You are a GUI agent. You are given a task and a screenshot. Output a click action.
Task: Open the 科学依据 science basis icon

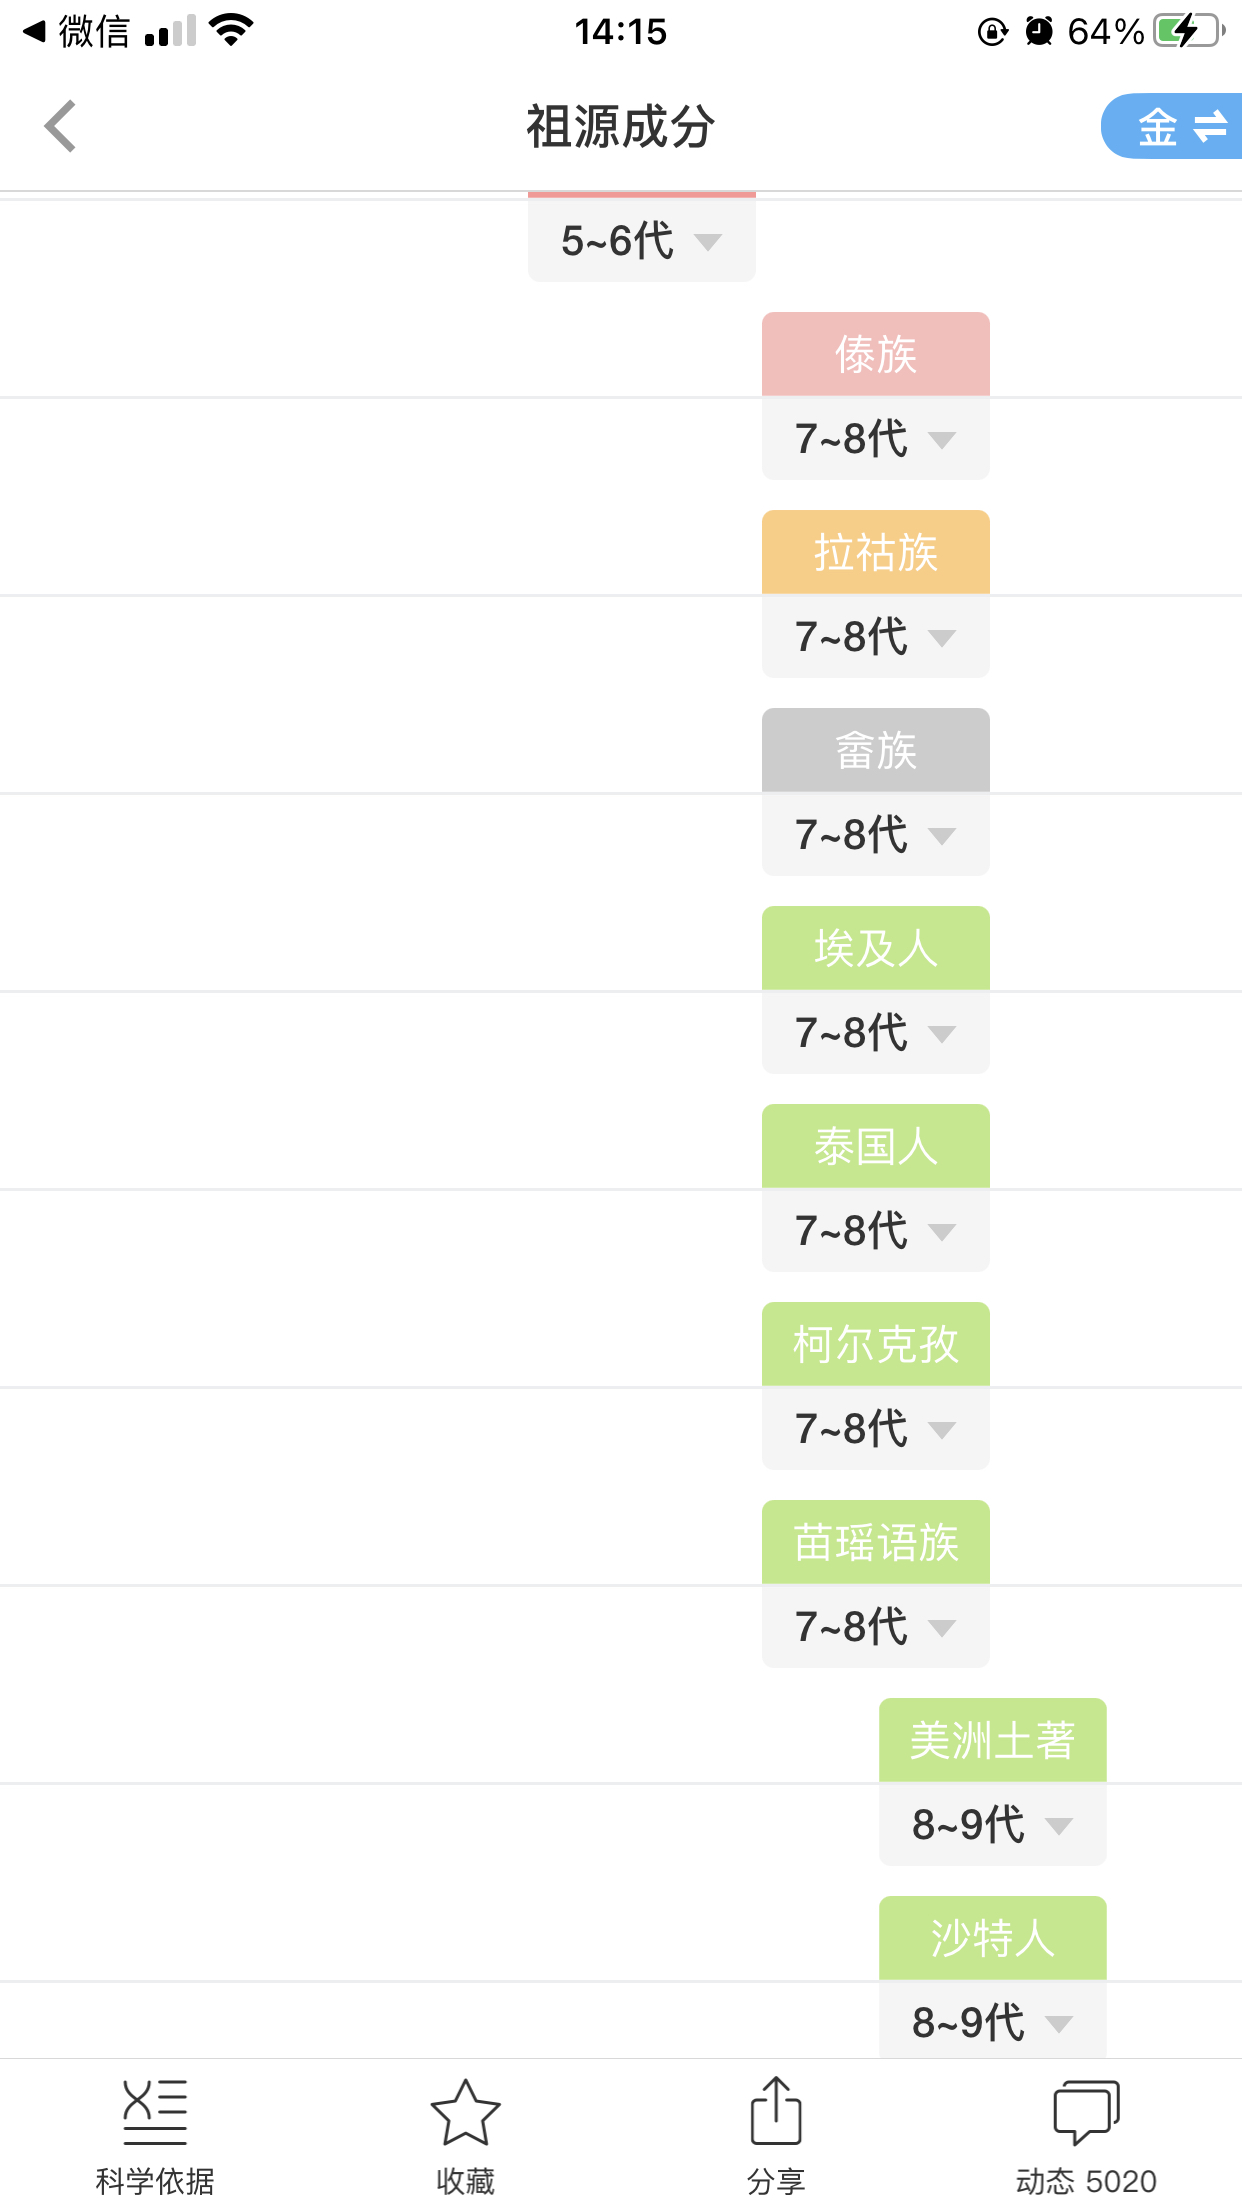(x=155, y=2112)
